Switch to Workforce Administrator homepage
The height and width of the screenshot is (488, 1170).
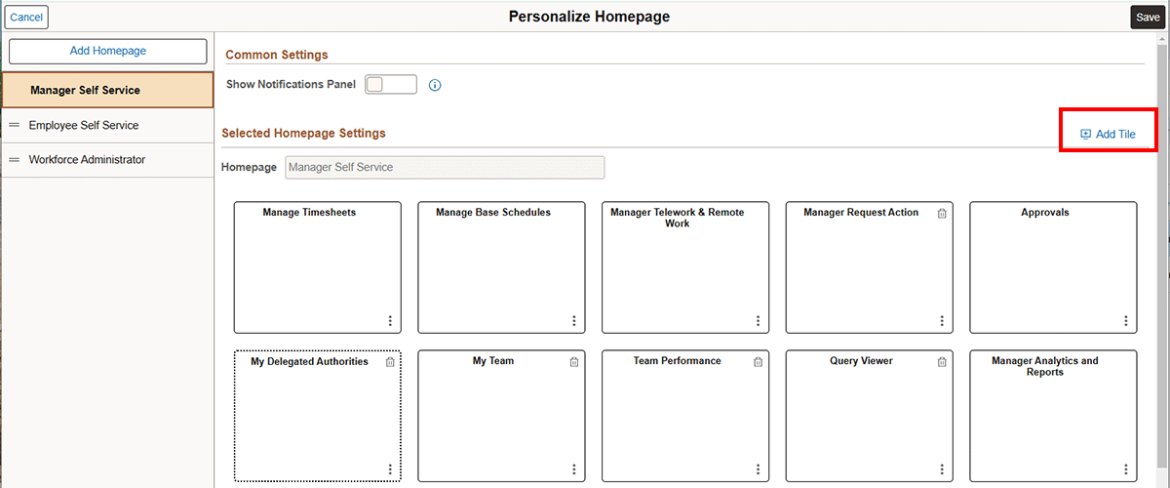(87, 160)
